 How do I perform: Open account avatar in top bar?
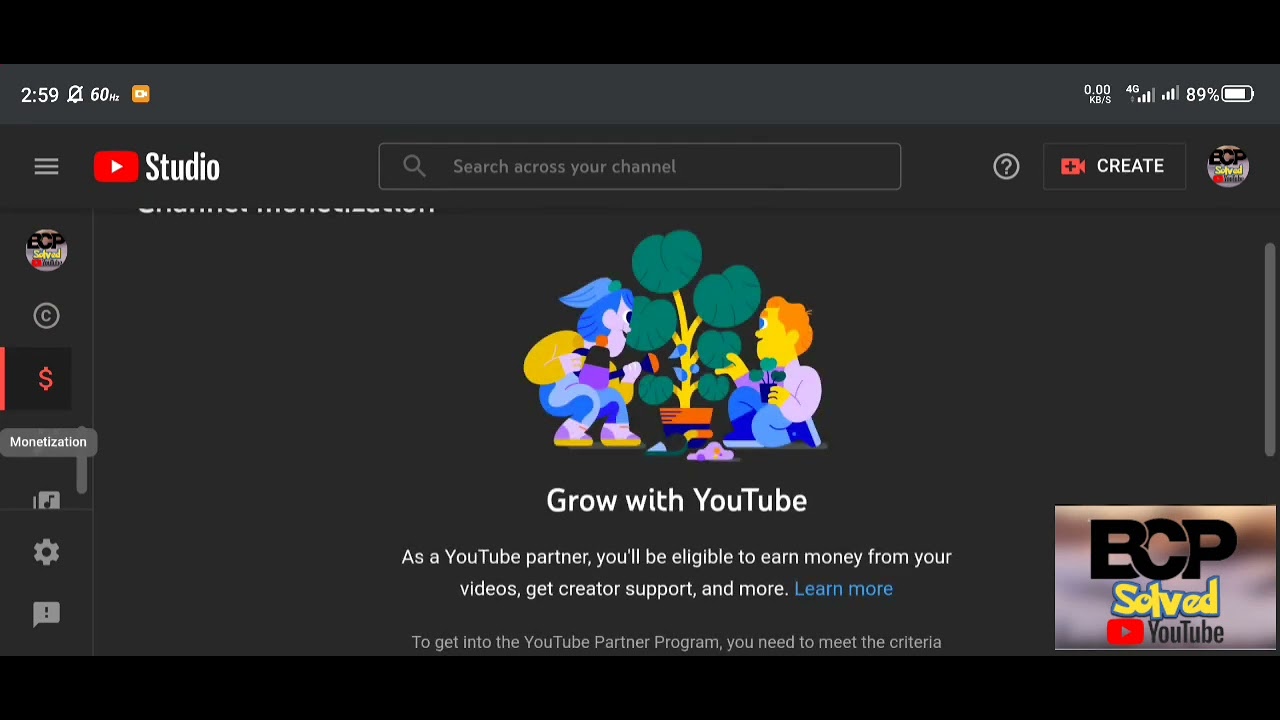pos(1228,166)
